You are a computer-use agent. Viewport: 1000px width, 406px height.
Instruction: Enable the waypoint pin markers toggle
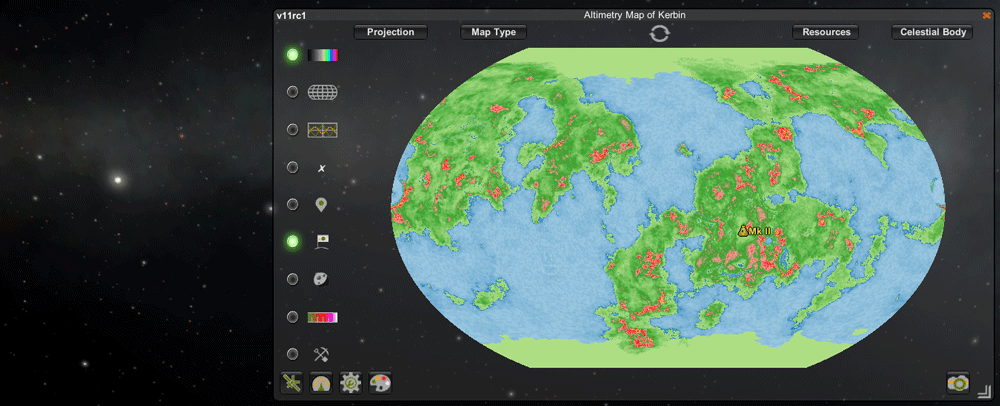click(x=293, y=205)
